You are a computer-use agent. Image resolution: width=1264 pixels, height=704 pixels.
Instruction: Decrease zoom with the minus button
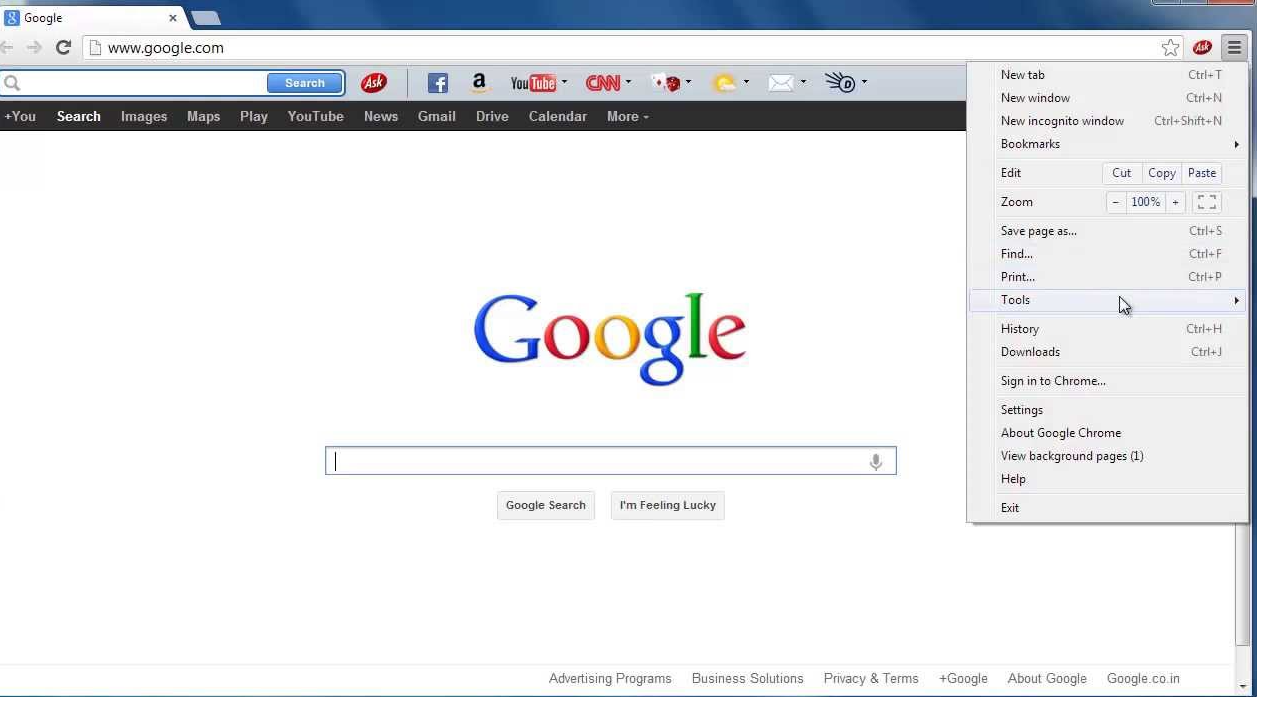point(1116,202)
